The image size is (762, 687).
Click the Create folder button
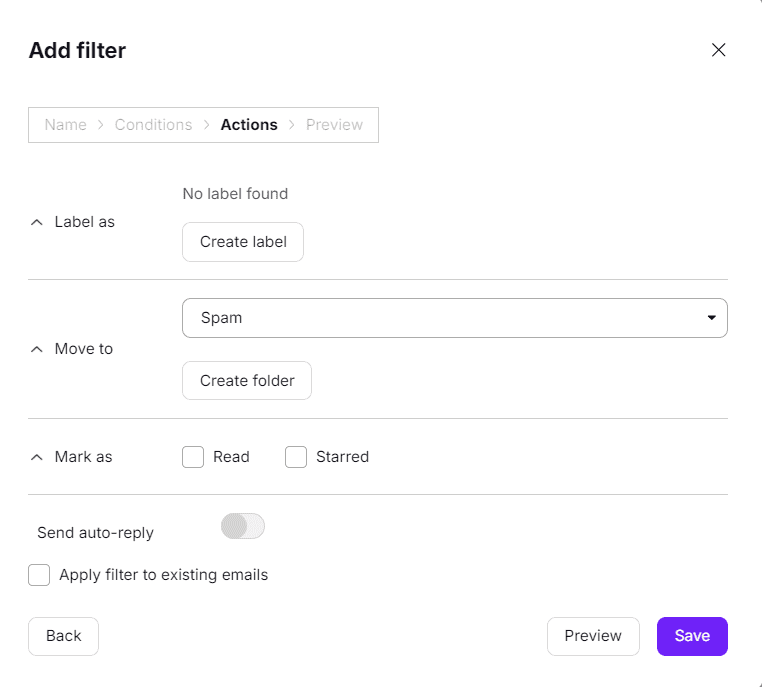(x=247, y=381)
